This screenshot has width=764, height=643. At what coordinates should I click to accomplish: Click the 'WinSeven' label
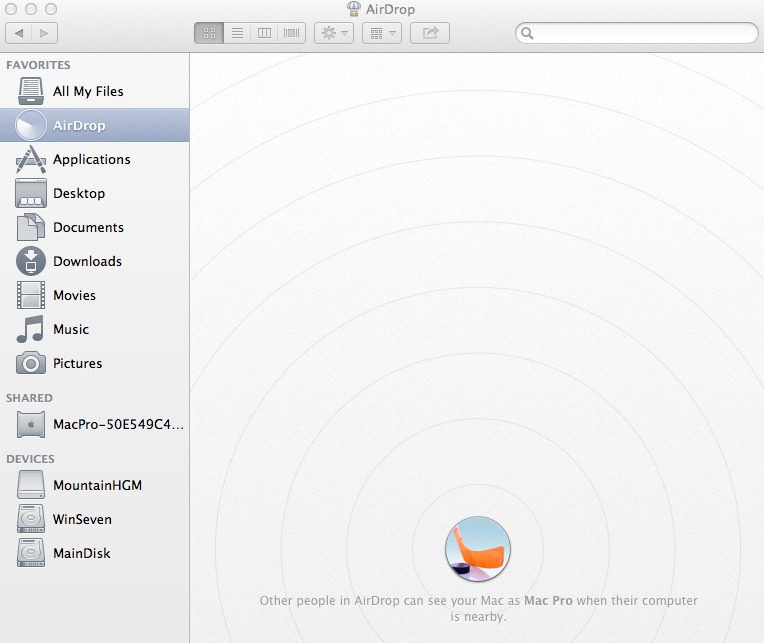coord(82,519)
